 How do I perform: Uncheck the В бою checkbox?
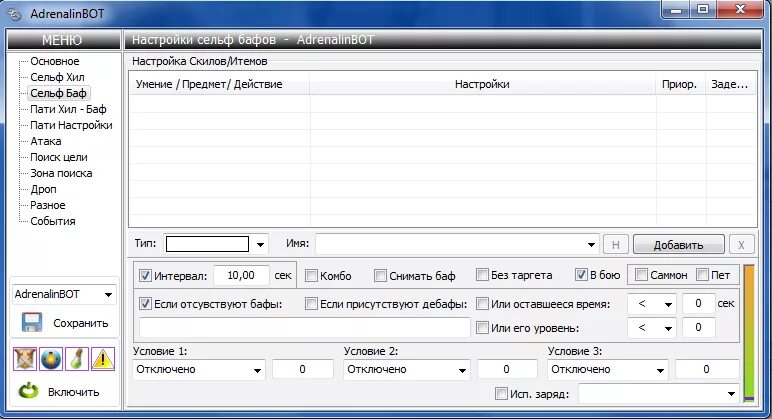pyautogui.click(x=581, y=275)
